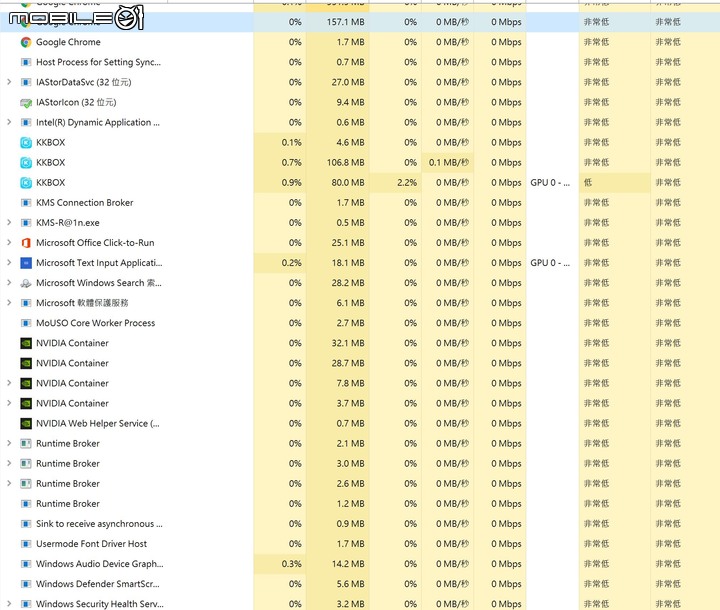This screenshot has height=610, width=720.
Task: Click the Runtime Broker icon in the 2.1 MB row
Action: tap(26, 443)
